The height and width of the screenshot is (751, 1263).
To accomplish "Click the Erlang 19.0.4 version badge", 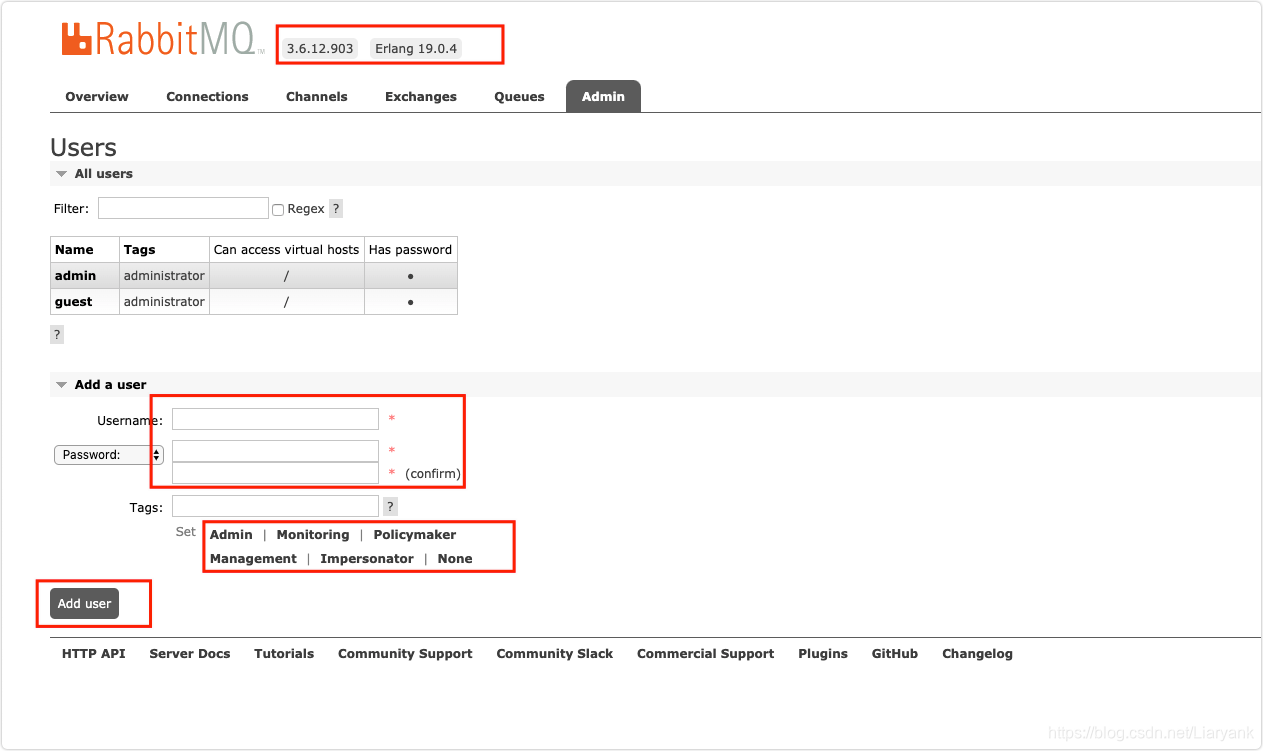I will [417, 48].
